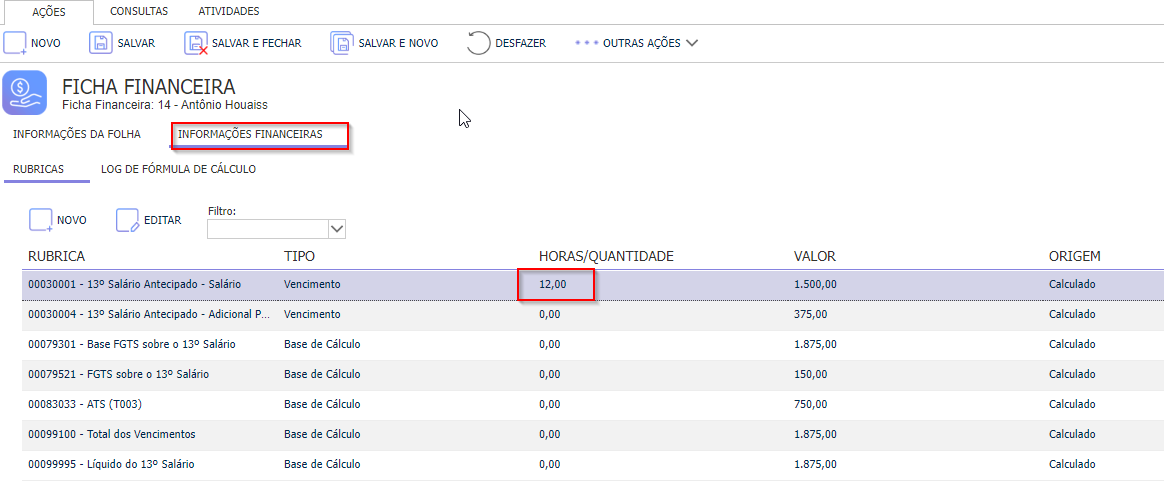This screenshot has width=1164, height=482.
Task: Select the FGTS sobre o 13º Salário row
Action: (x=592, y=374)
